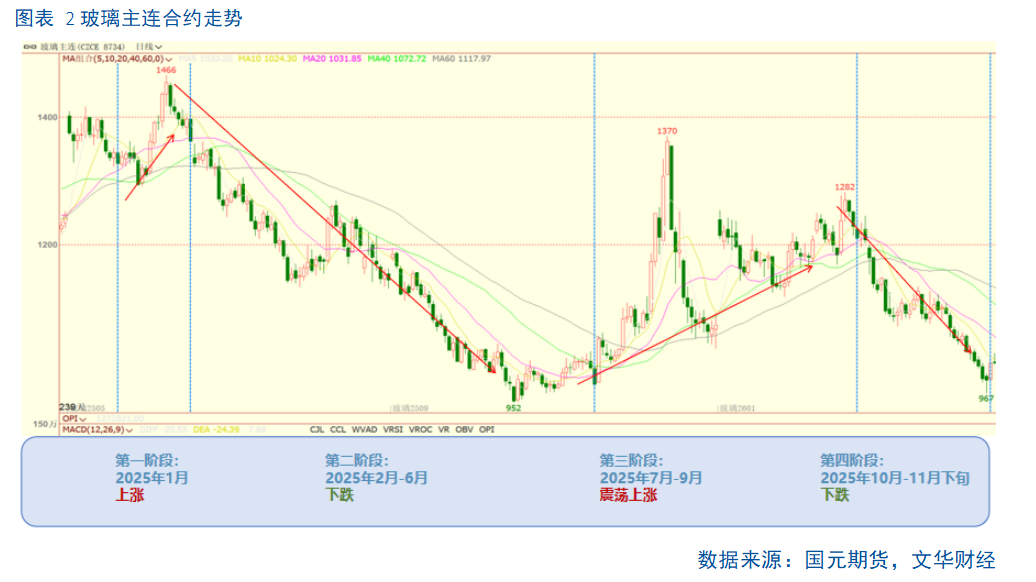Click the 图表 2 玻璃主连合约走势 title

tap(129, 18)
